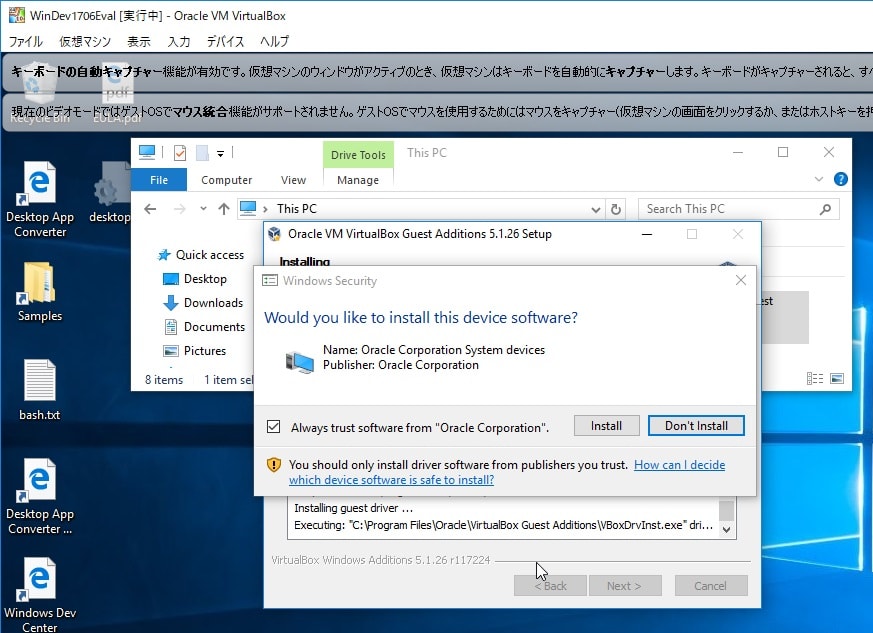Click the Back arrow in Explorer
This screenshot has width=873, height=633.
pyautogui.click(x=150, y=209)
